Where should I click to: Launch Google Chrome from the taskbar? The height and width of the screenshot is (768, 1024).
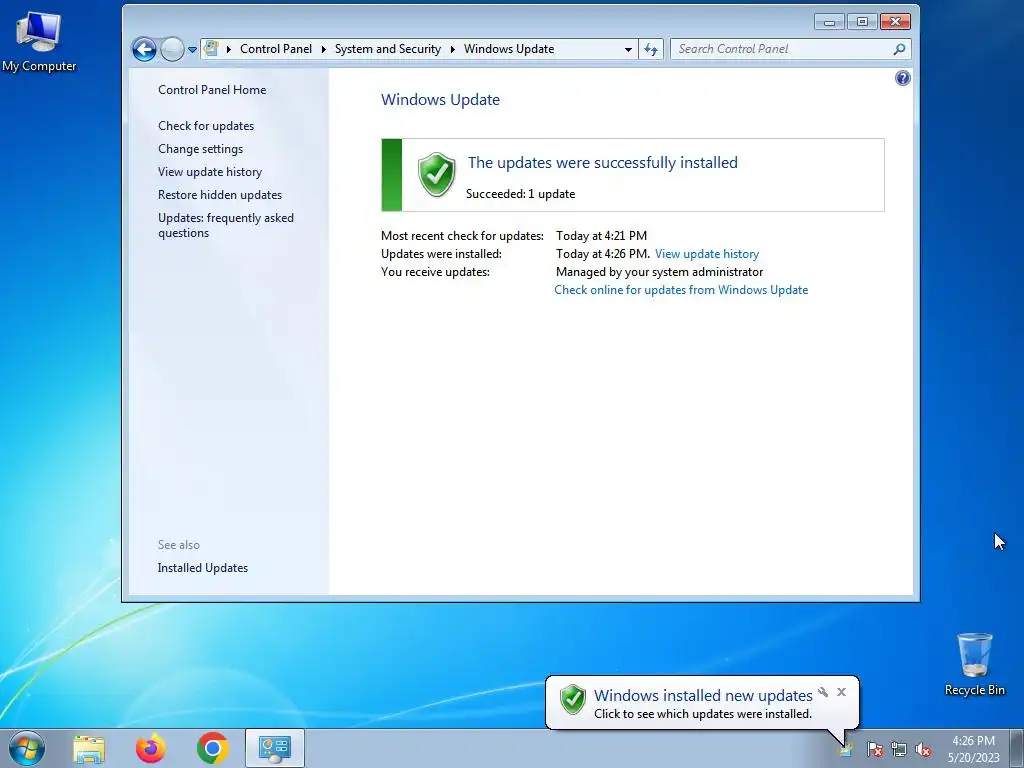pos(212,748)
